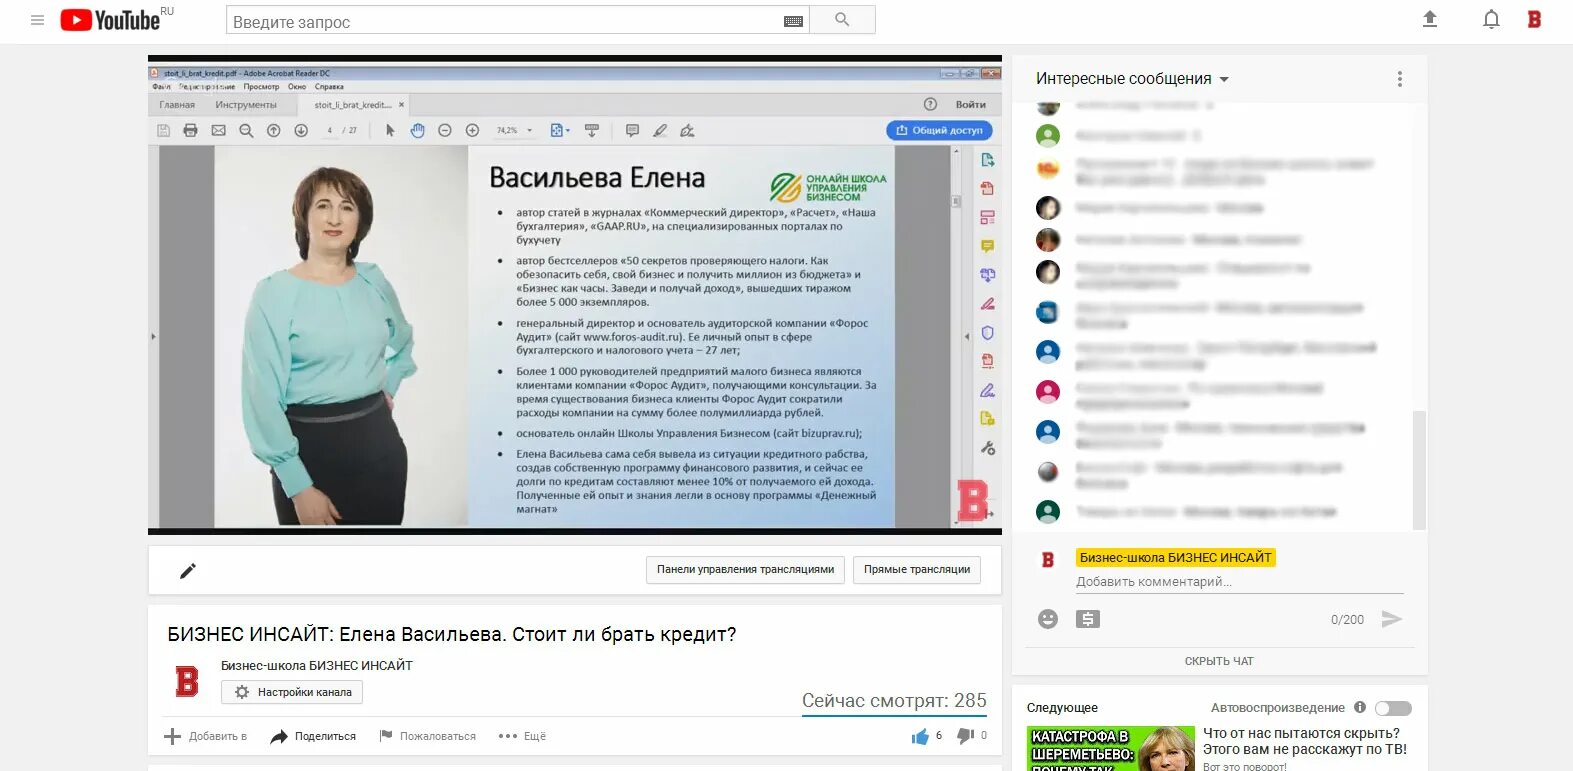Open the shield Protect tool in Acrobat's right pane
1573x771 pixels.
987,332
